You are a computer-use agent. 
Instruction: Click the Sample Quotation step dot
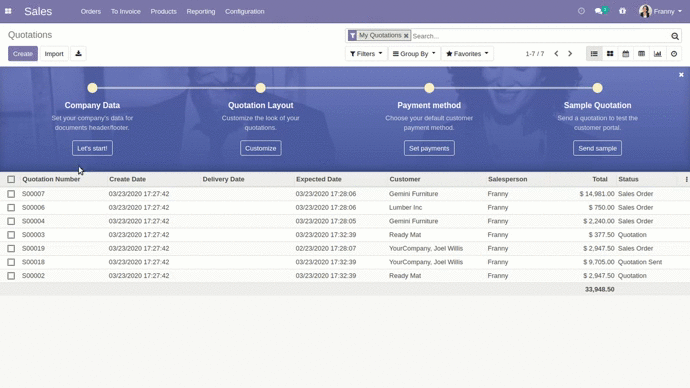(597, 88)
